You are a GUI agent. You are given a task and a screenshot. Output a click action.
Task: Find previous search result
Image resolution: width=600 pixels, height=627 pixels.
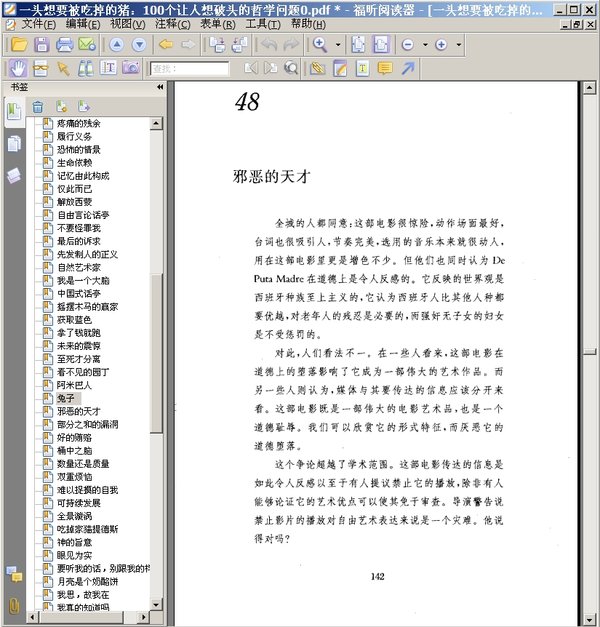251,68
